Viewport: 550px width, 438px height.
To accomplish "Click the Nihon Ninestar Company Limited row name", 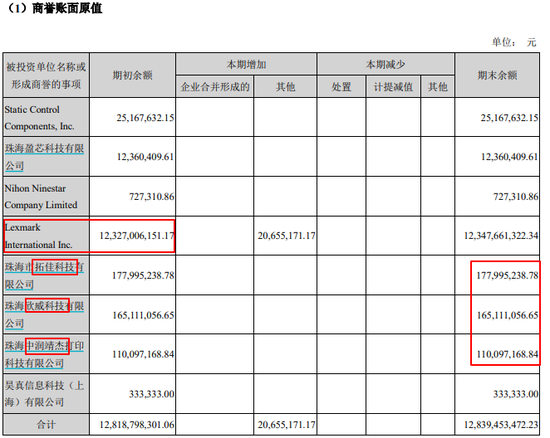I will 41,196.
